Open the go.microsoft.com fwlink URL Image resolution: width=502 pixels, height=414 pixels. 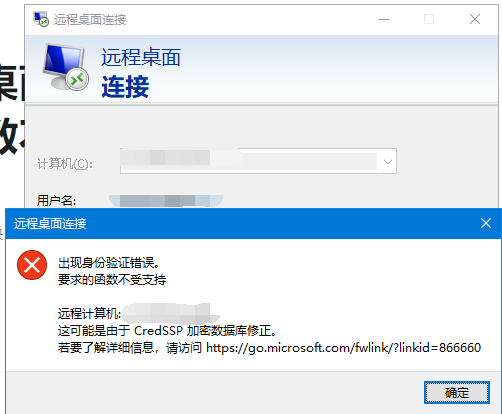click(343, 348)
